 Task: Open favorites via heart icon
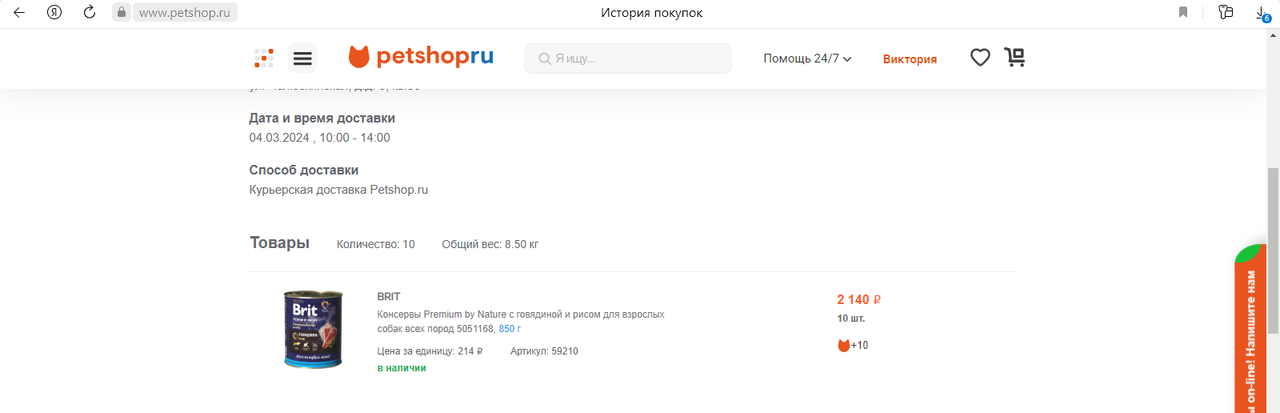click(x=980, y=58)
